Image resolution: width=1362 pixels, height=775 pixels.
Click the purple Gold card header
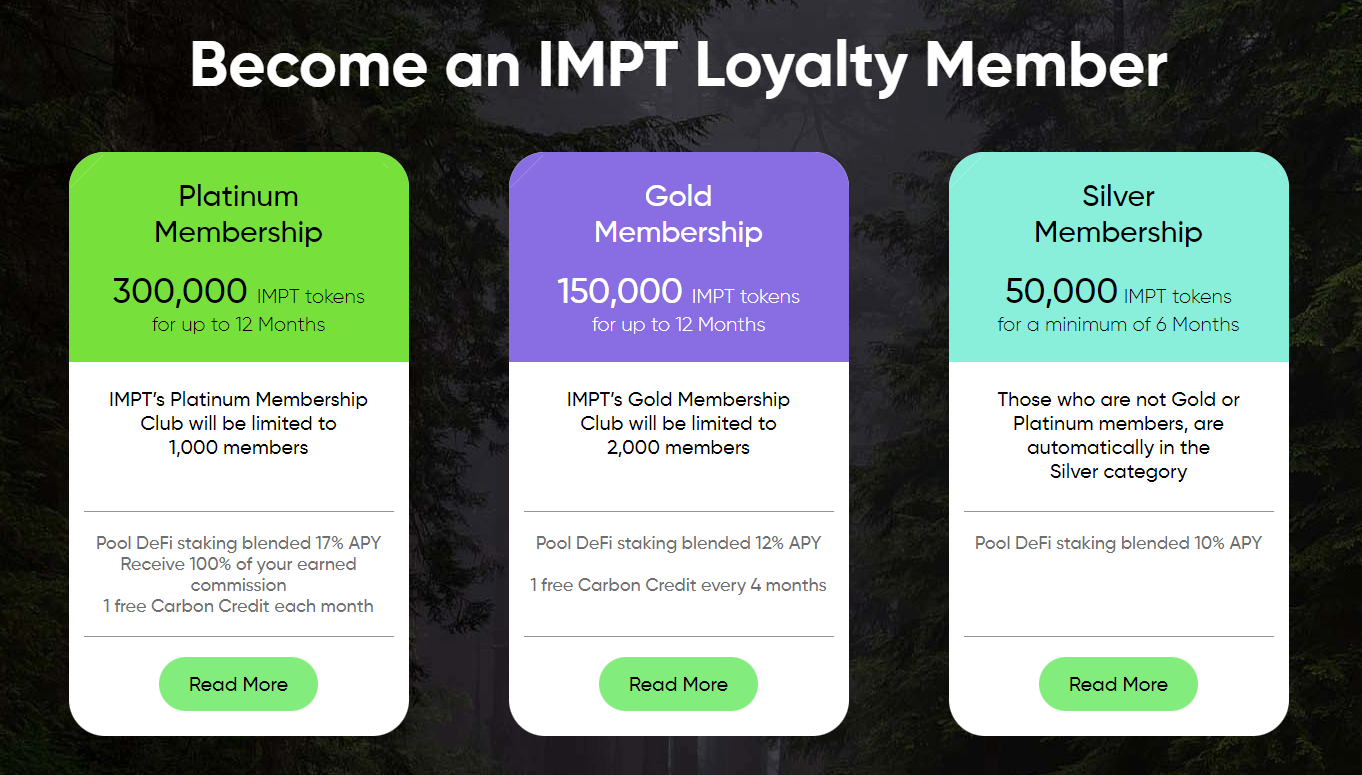[679, 257]
